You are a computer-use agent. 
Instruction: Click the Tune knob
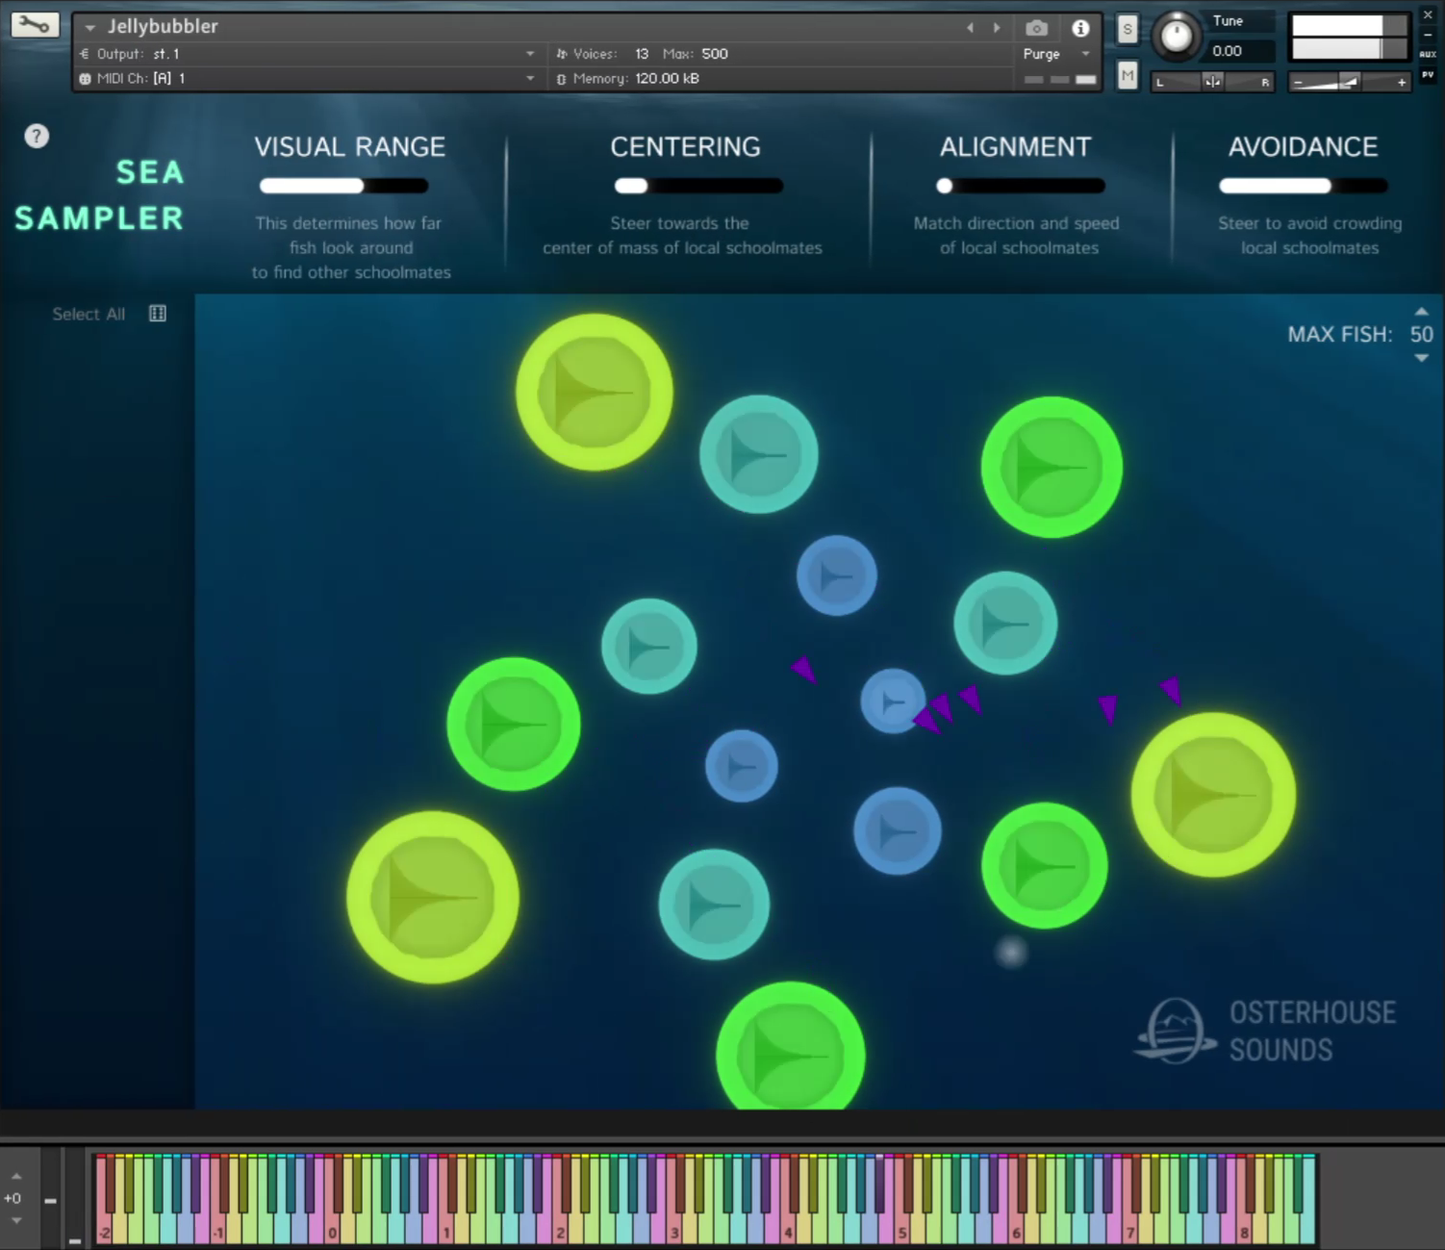click(x=1176, y=36)
